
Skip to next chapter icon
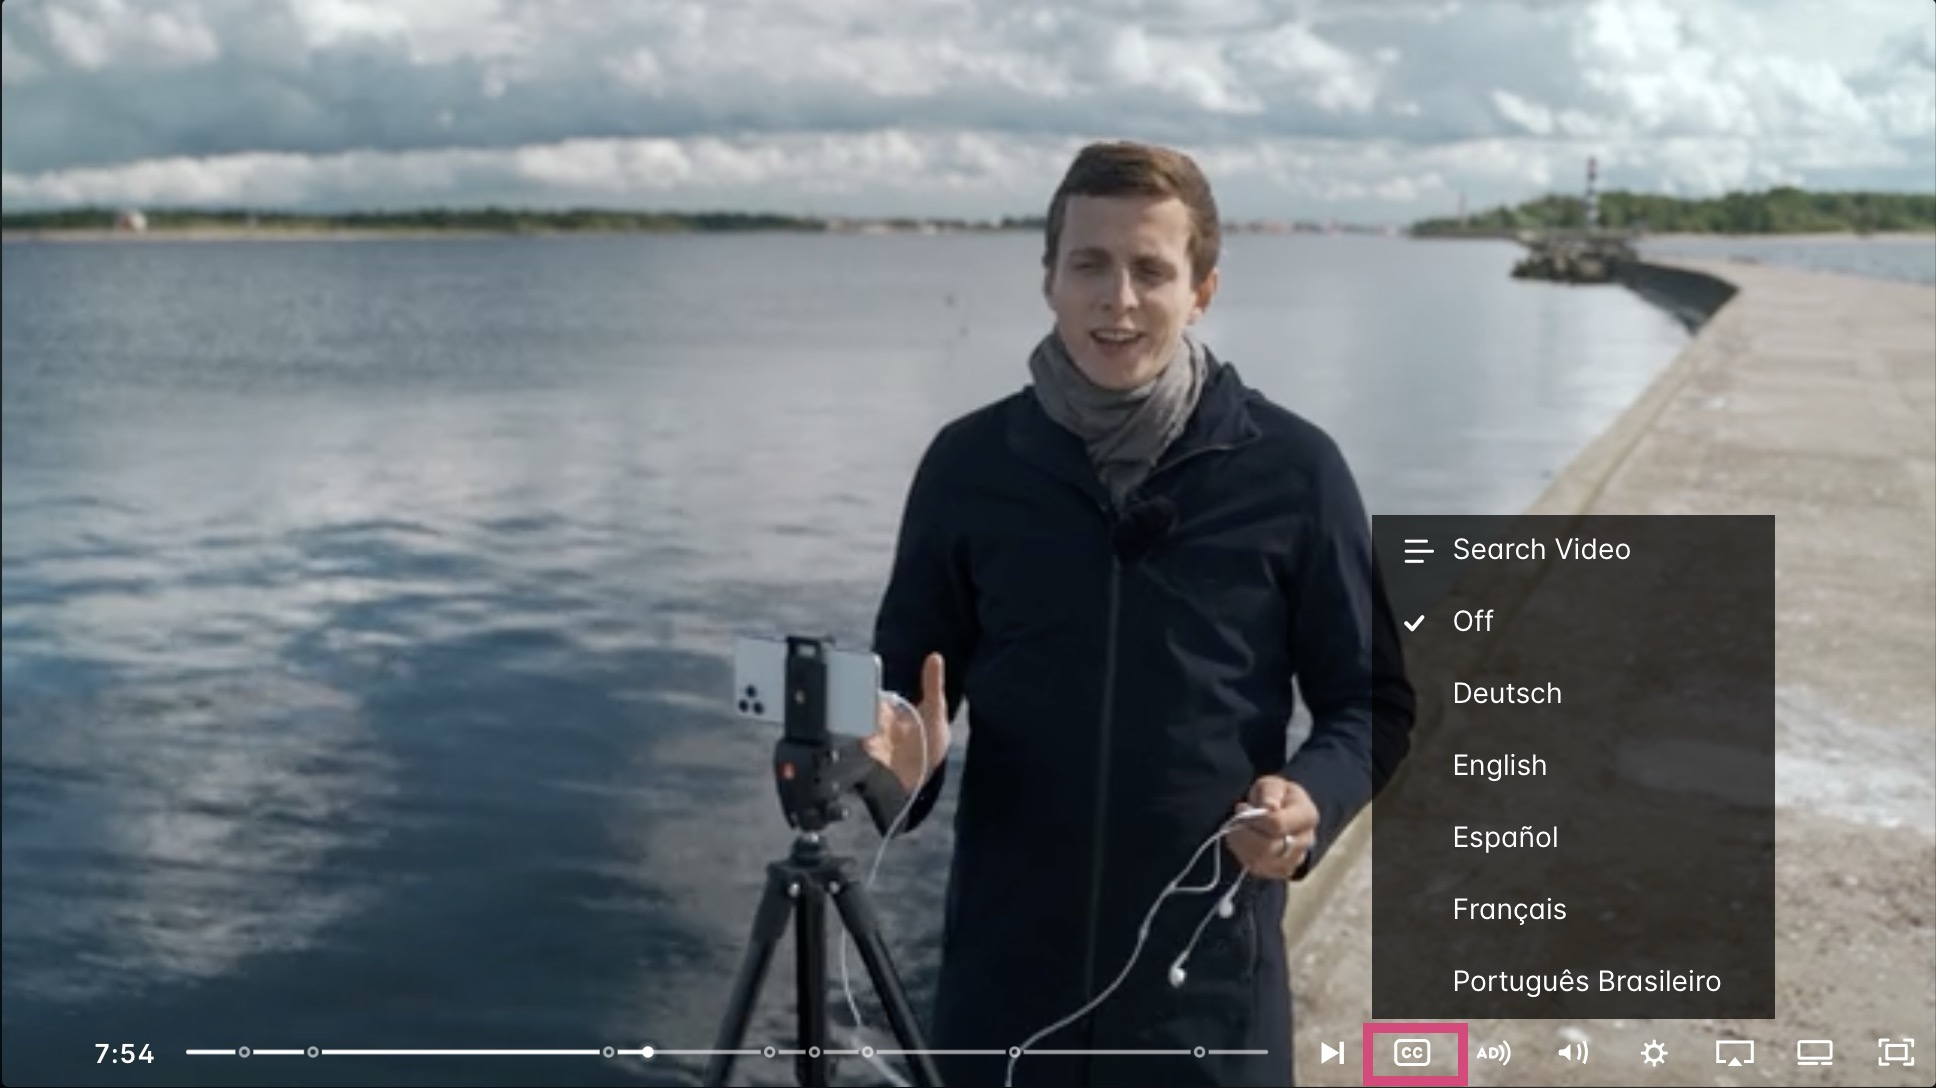[x=1332, y=1053]
